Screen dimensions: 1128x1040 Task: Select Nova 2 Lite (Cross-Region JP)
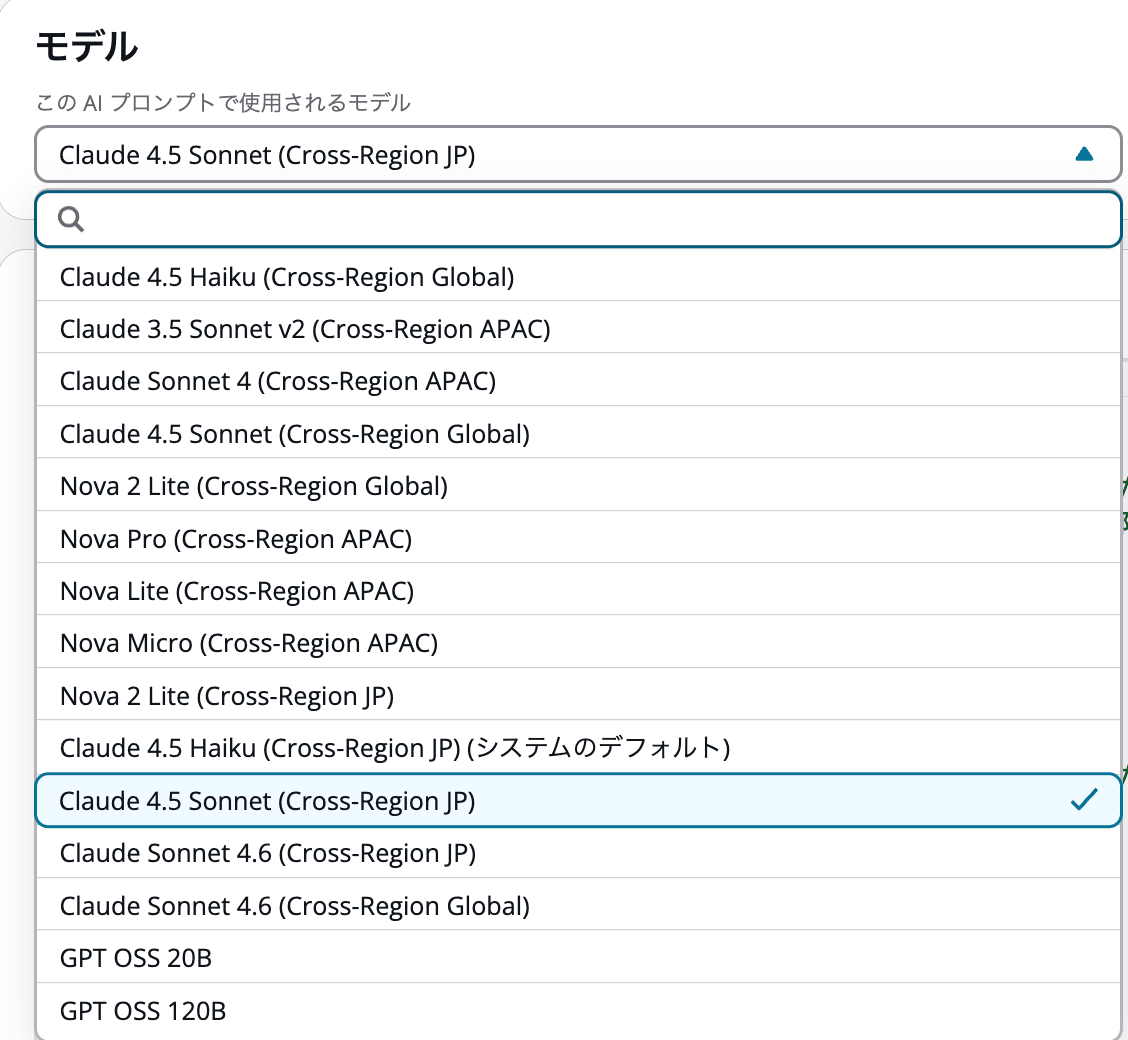pyautogui.click(x=578, y=696)
